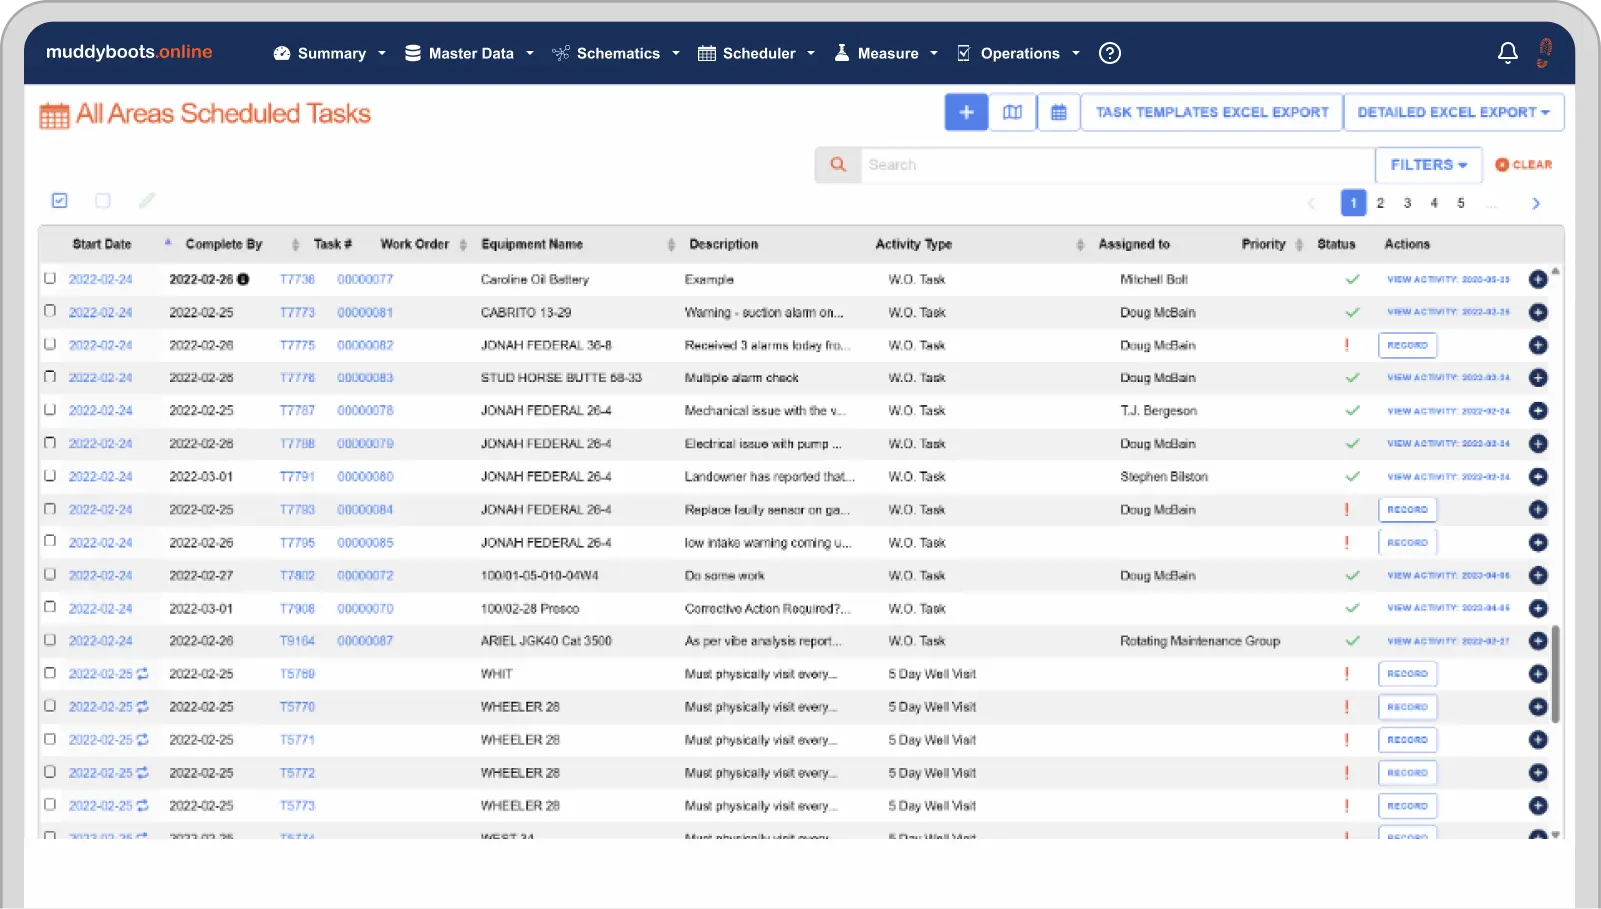1601x909 pixels.
Task: Click Task Templates Excel Export button
Action: tap(1211, 113)
